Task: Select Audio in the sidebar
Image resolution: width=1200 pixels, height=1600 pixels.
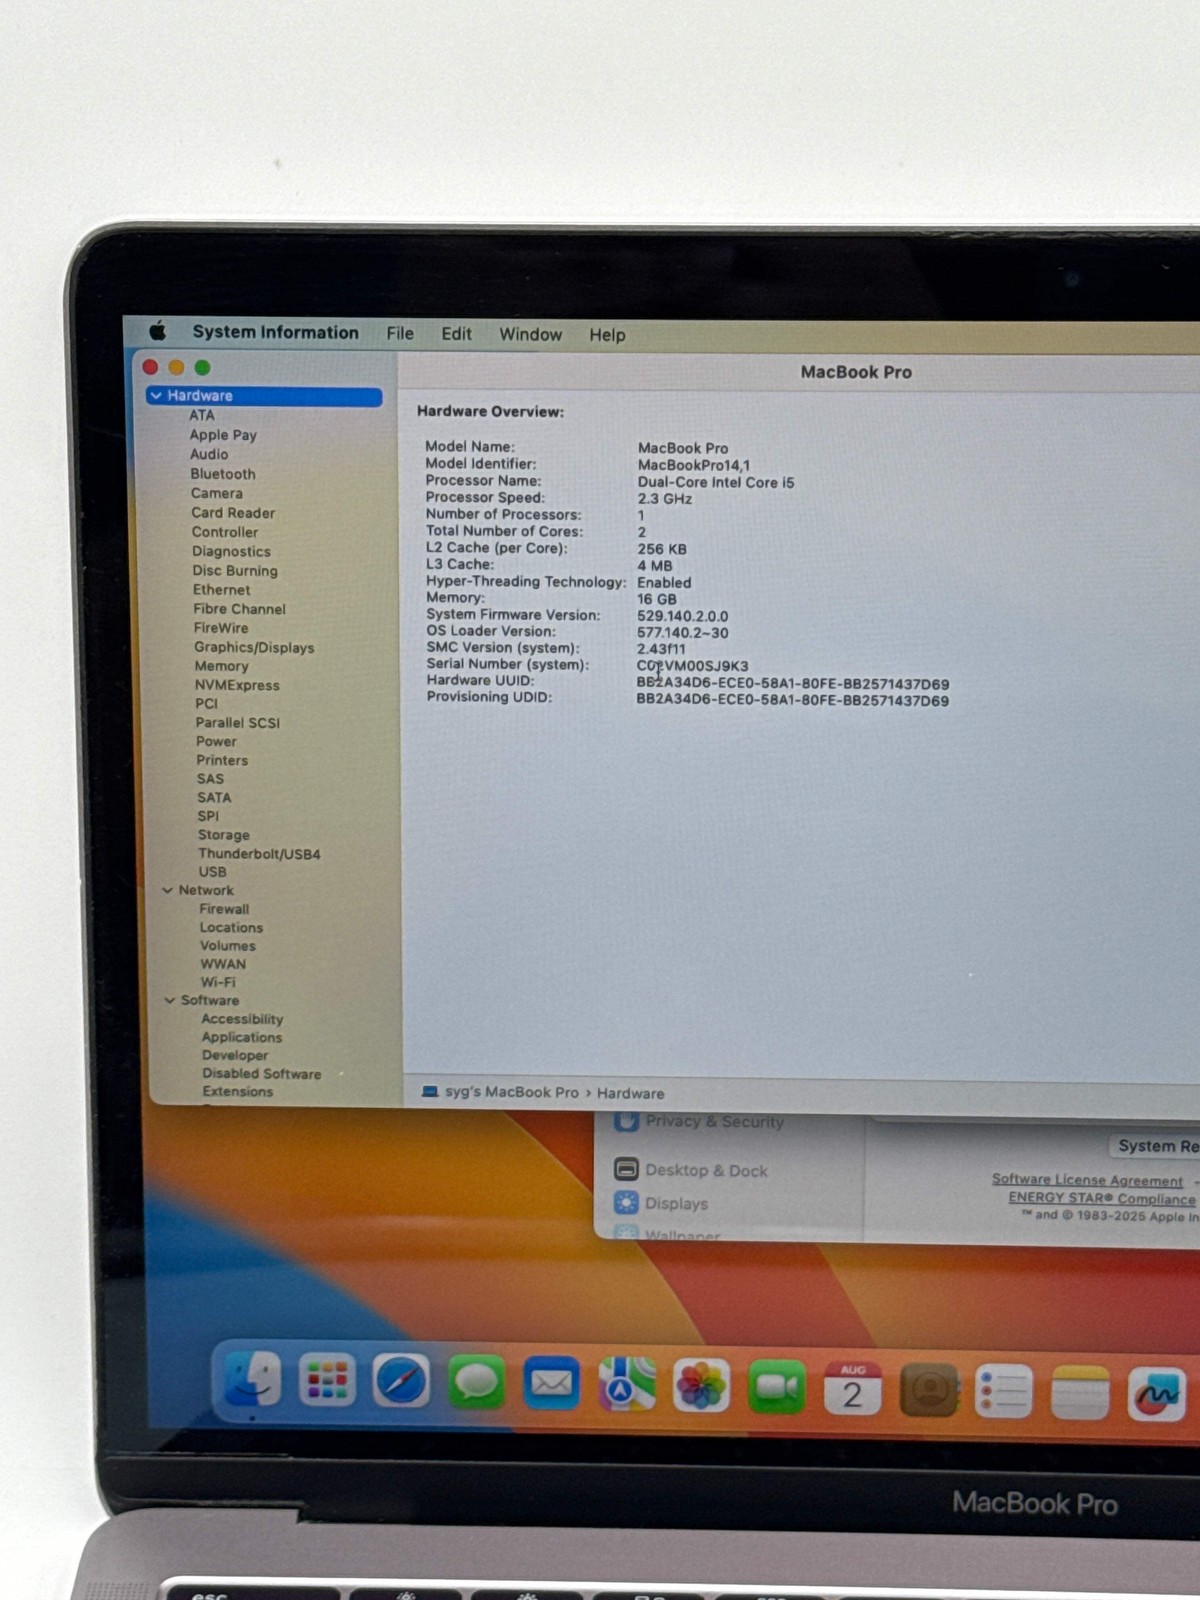Action: point(209,454)
